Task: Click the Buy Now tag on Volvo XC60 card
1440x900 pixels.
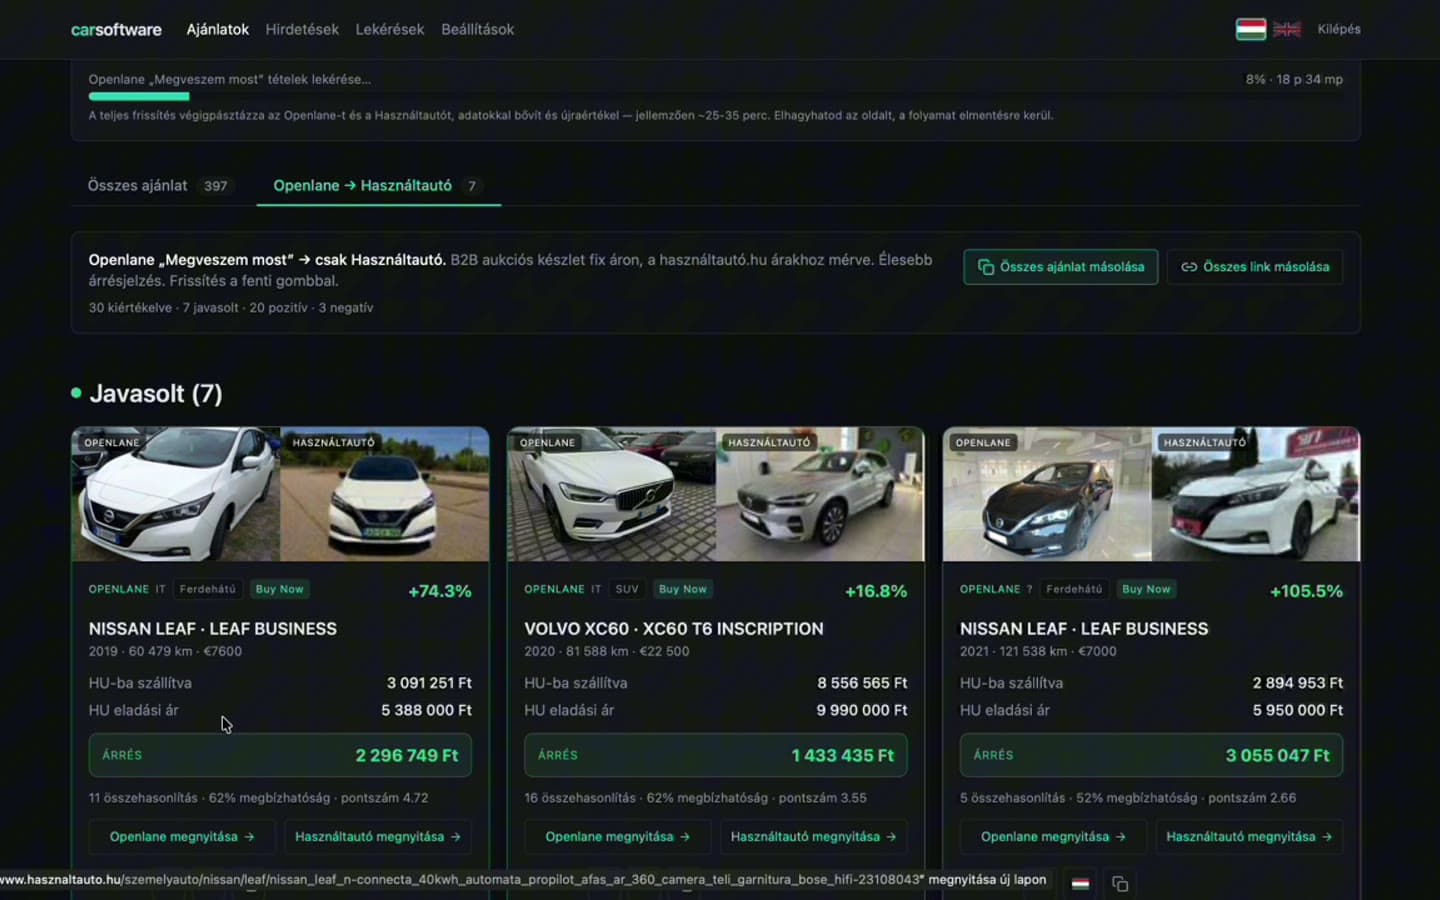Action: (683, 589)
